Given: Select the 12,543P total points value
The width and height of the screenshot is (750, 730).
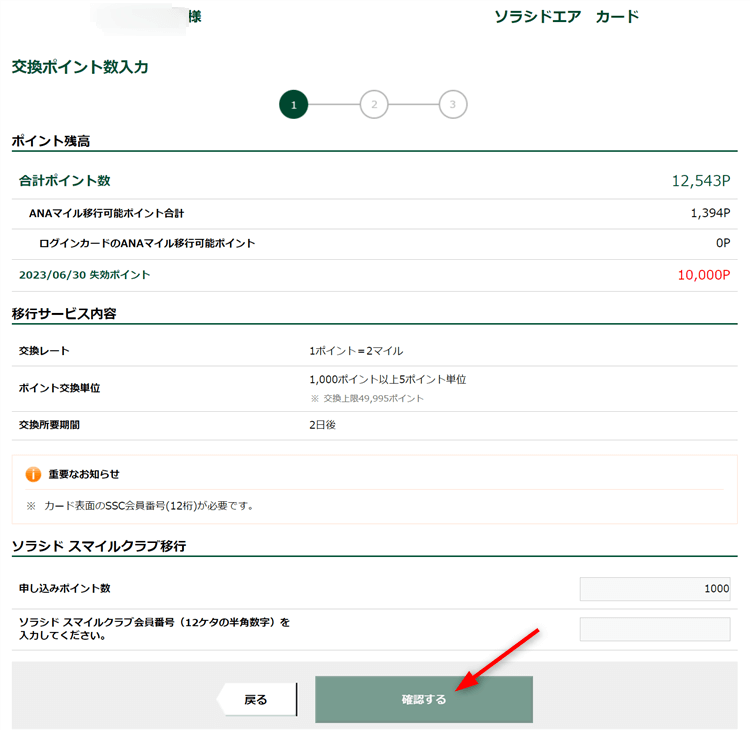Looking at the screenshot, I should coord(700,181).
